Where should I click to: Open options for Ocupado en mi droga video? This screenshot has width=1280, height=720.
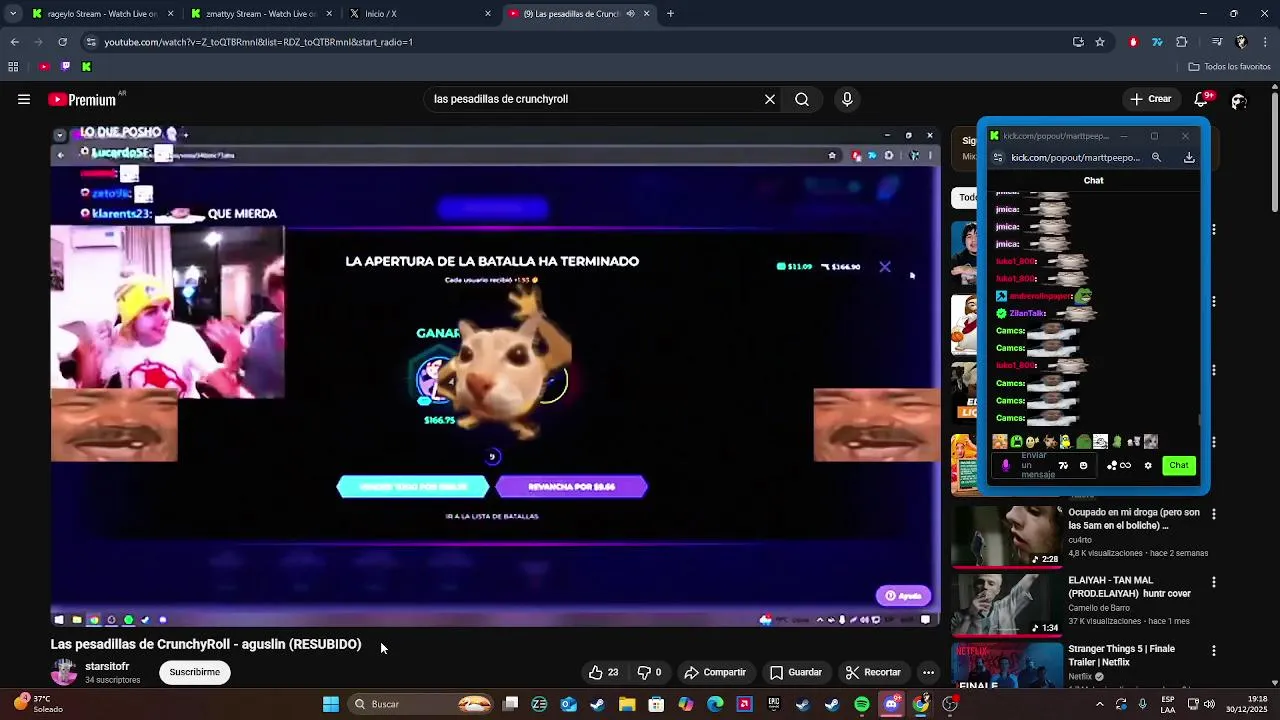(x=1214, y=514)
